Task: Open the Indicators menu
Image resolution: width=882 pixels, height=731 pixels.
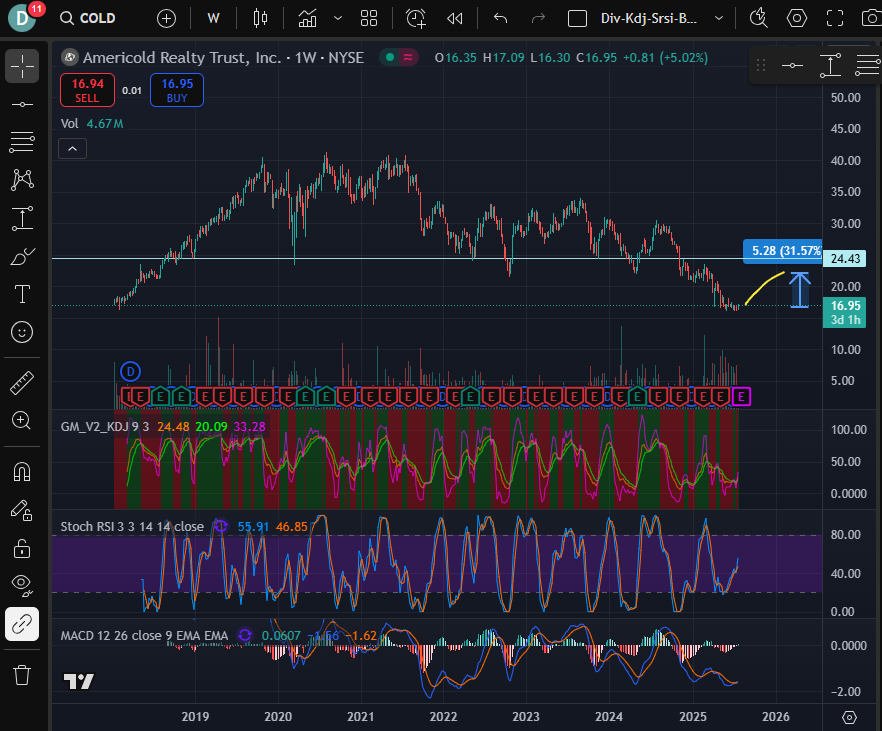Action: pos(307,19)
